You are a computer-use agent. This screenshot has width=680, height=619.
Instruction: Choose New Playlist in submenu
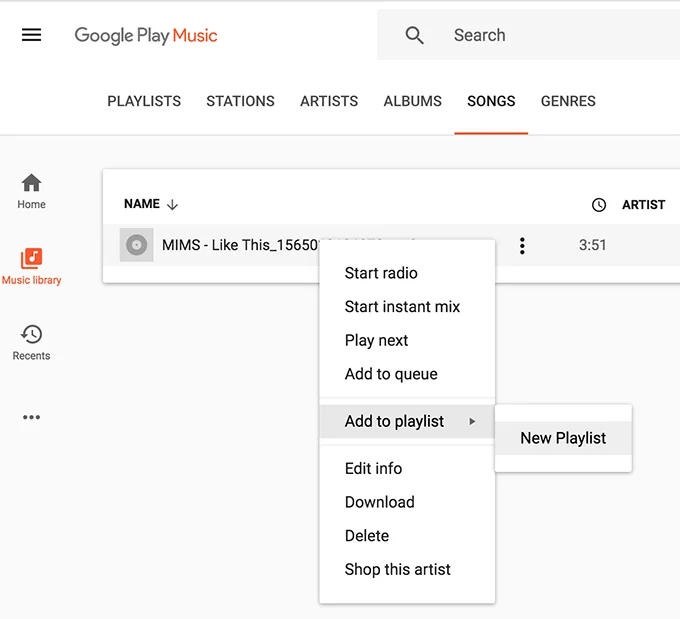563,438
